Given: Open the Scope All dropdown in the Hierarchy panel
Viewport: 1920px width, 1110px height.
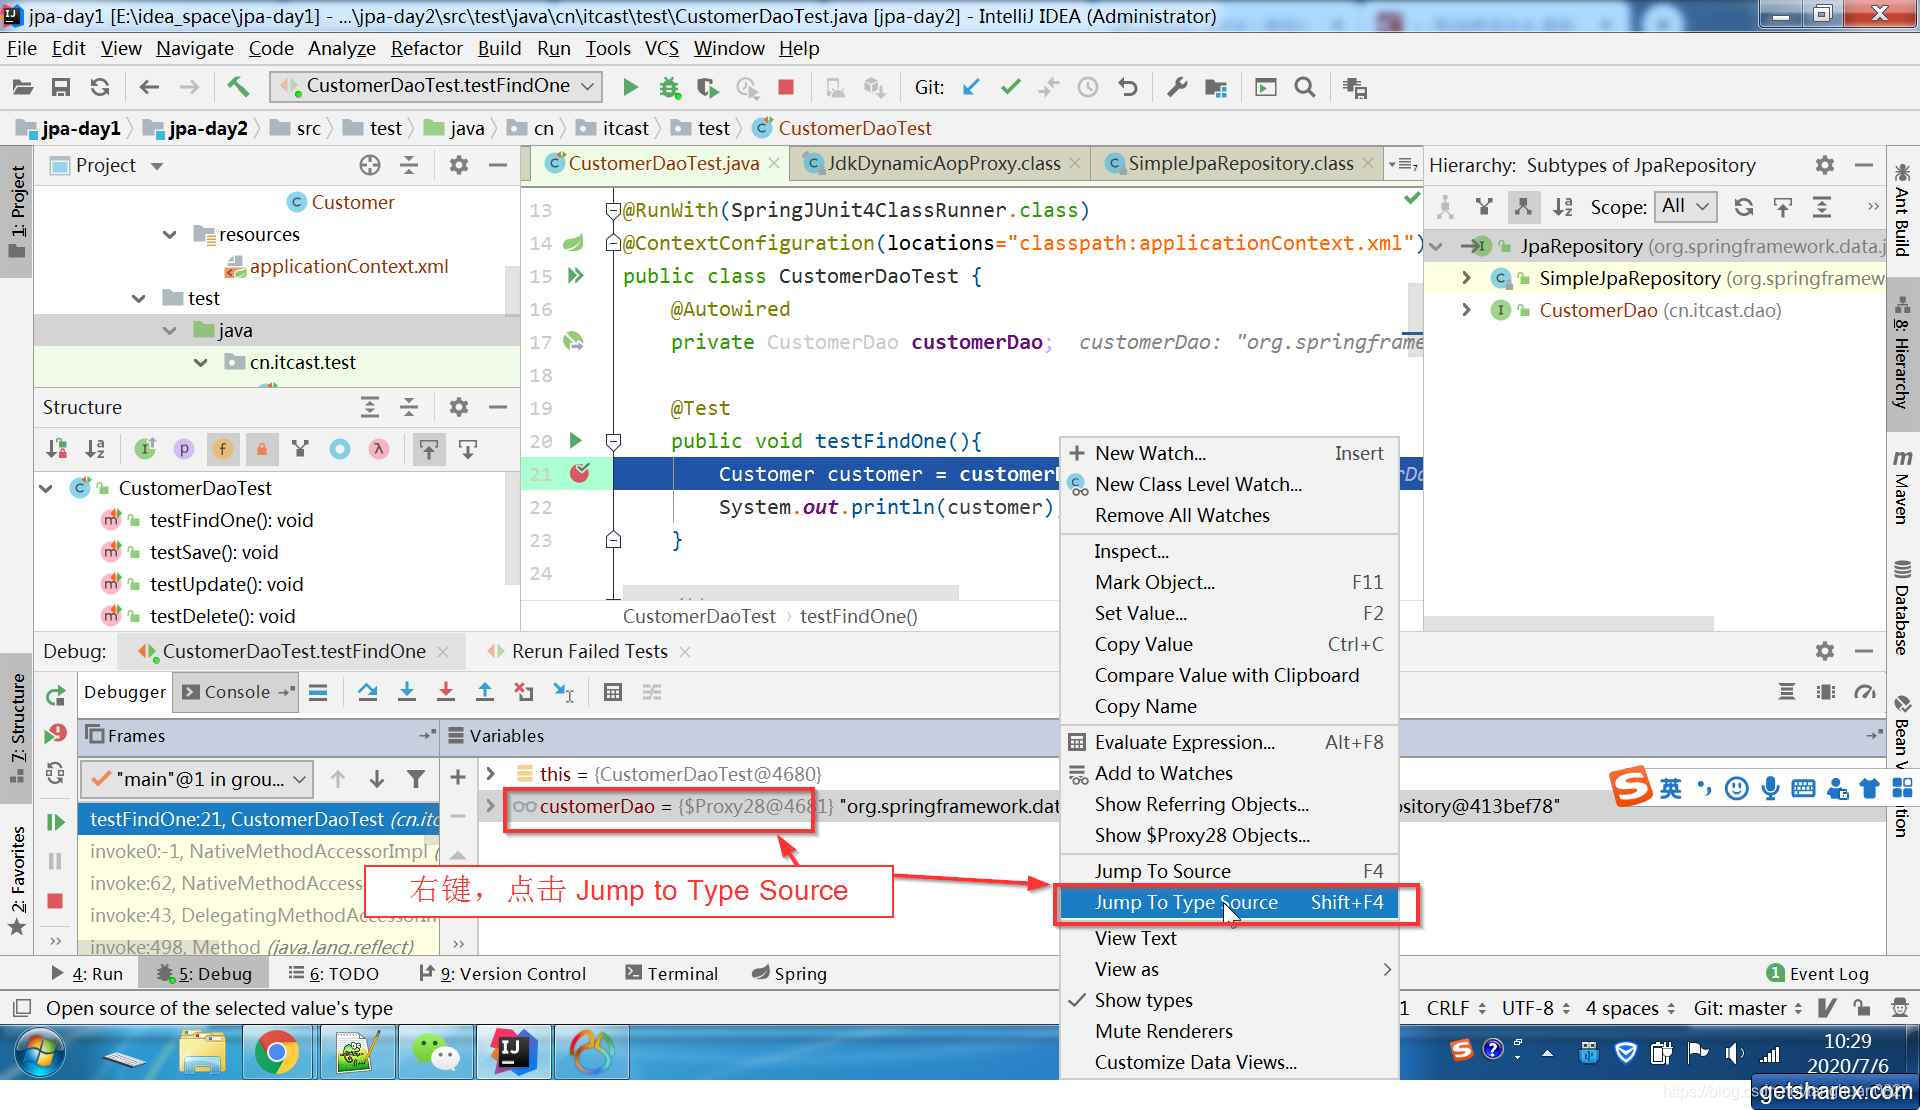Looking at the screenshot, I should [x=1686, y=206].
